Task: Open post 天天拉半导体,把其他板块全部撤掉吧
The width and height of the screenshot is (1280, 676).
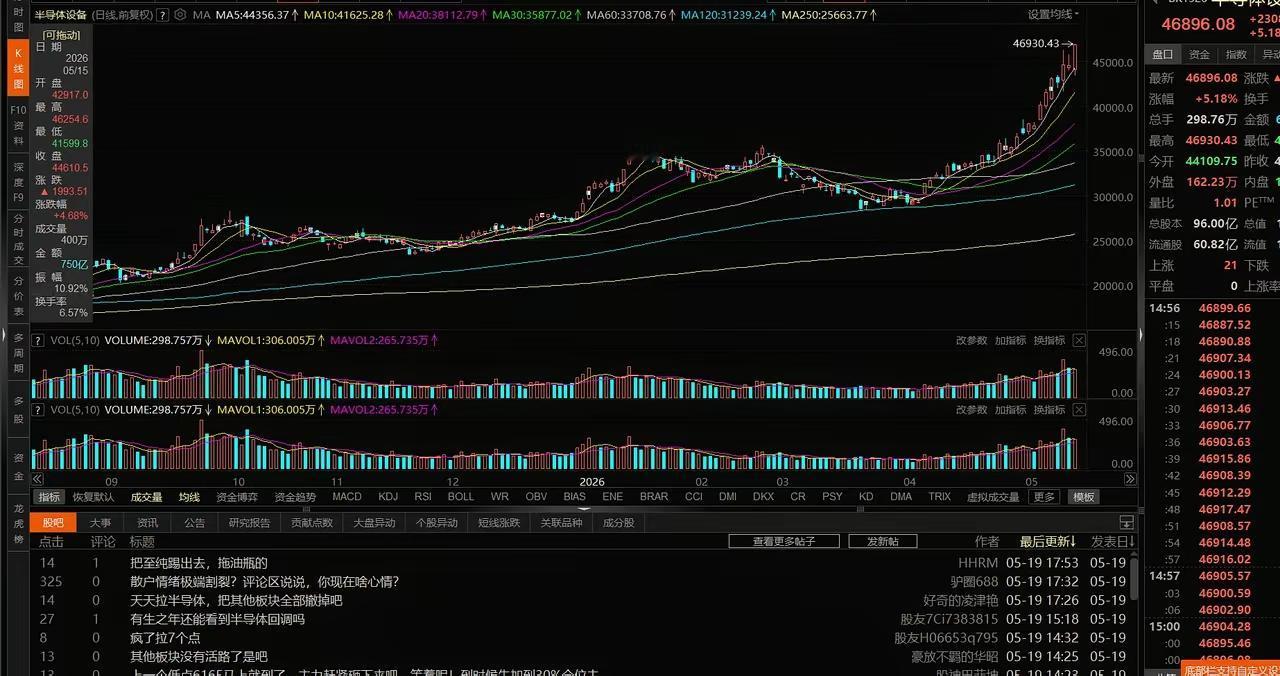Action: (236, 600)
